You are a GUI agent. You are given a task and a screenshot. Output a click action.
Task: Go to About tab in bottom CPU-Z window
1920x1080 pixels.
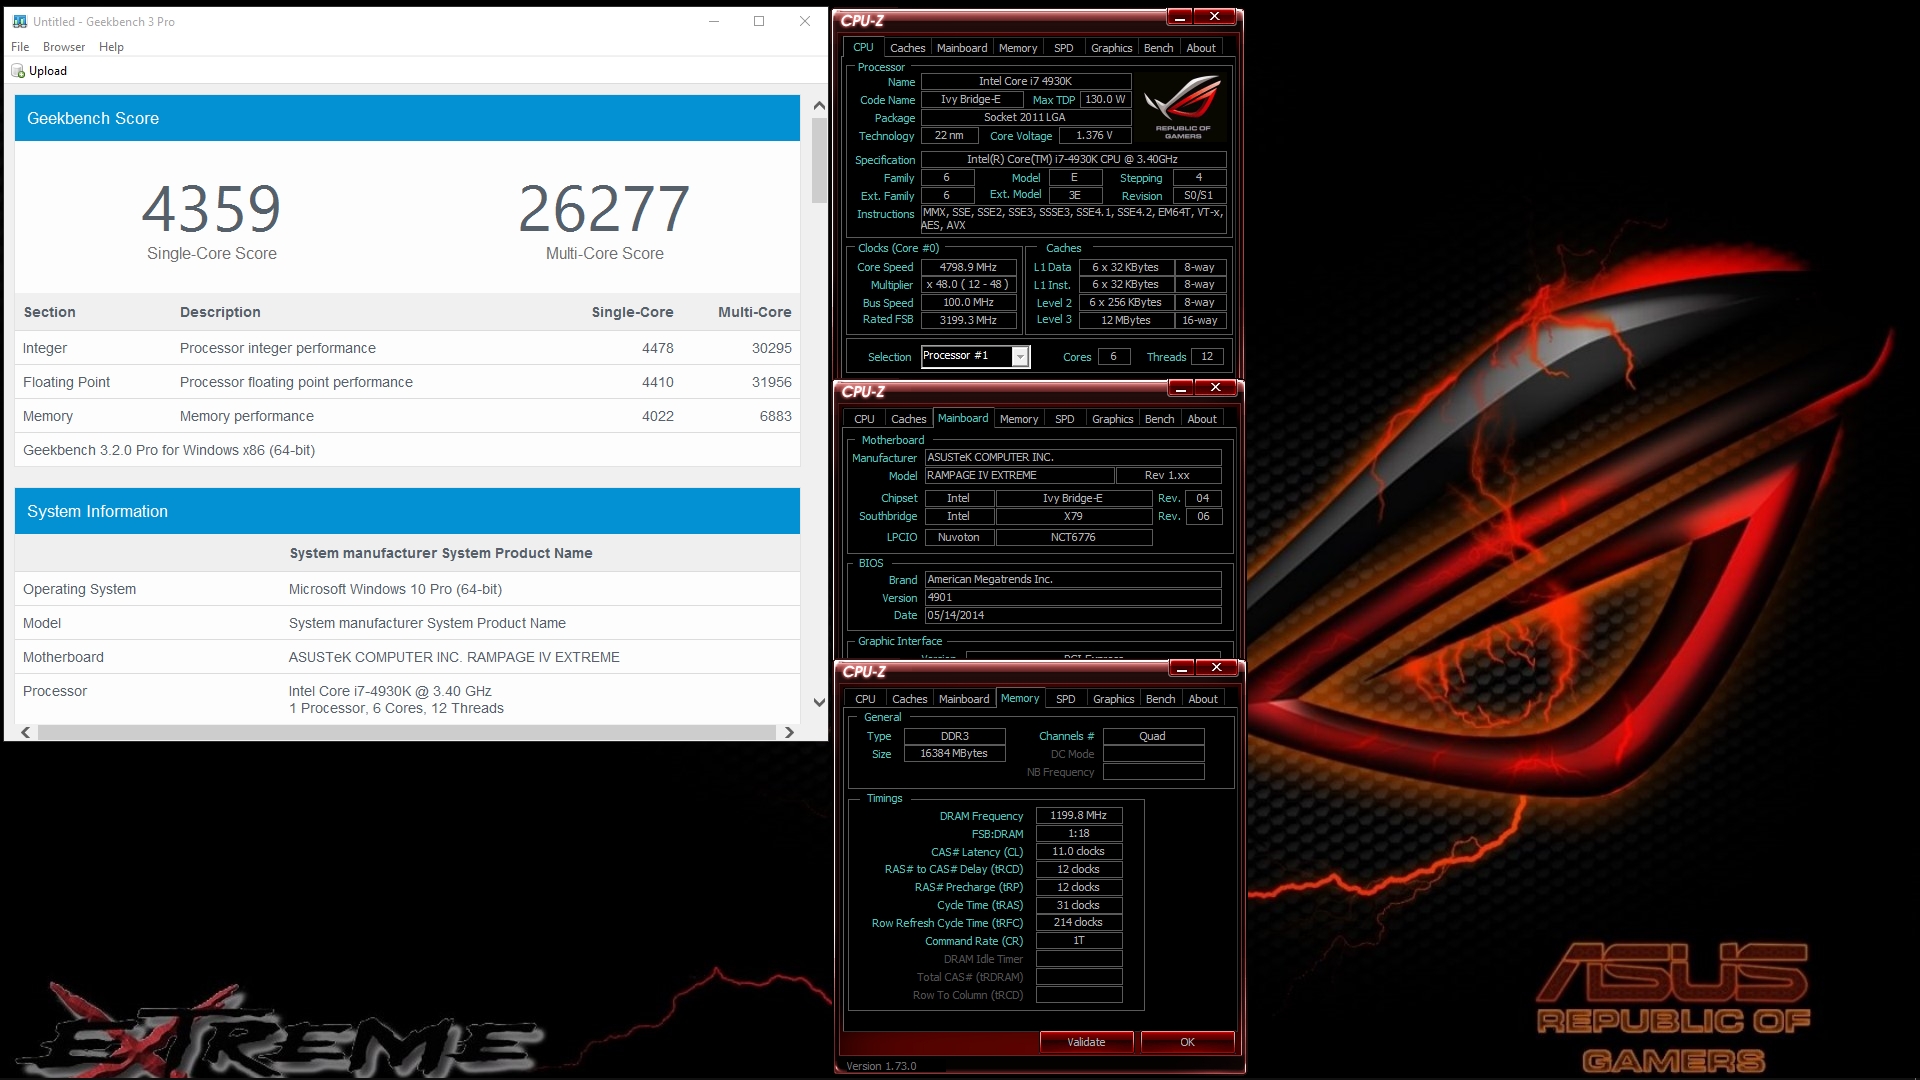[1203, 699]
